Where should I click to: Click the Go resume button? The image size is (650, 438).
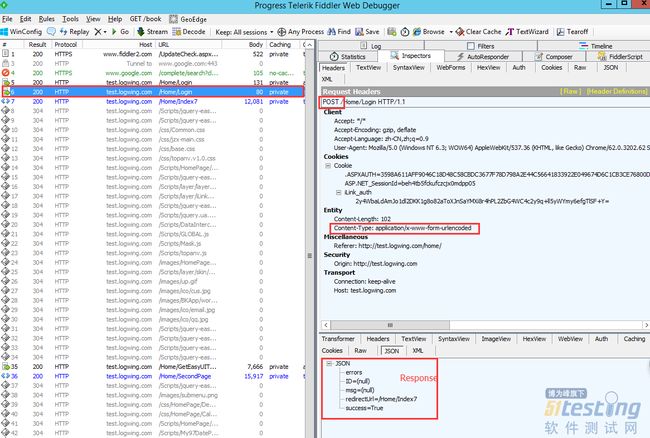pyautogui.click(x=120, y=31)
